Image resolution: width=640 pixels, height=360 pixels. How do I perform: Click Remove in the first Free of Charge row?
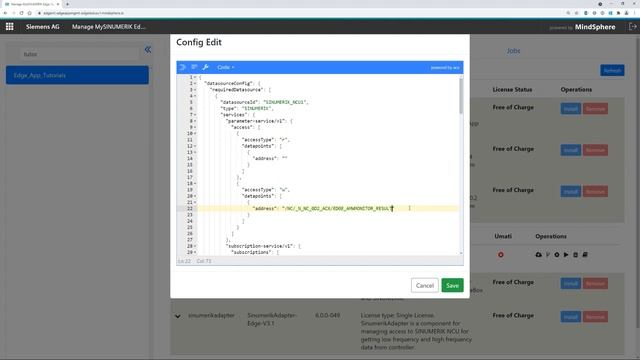pyautogui.click(x=595, y=109)
